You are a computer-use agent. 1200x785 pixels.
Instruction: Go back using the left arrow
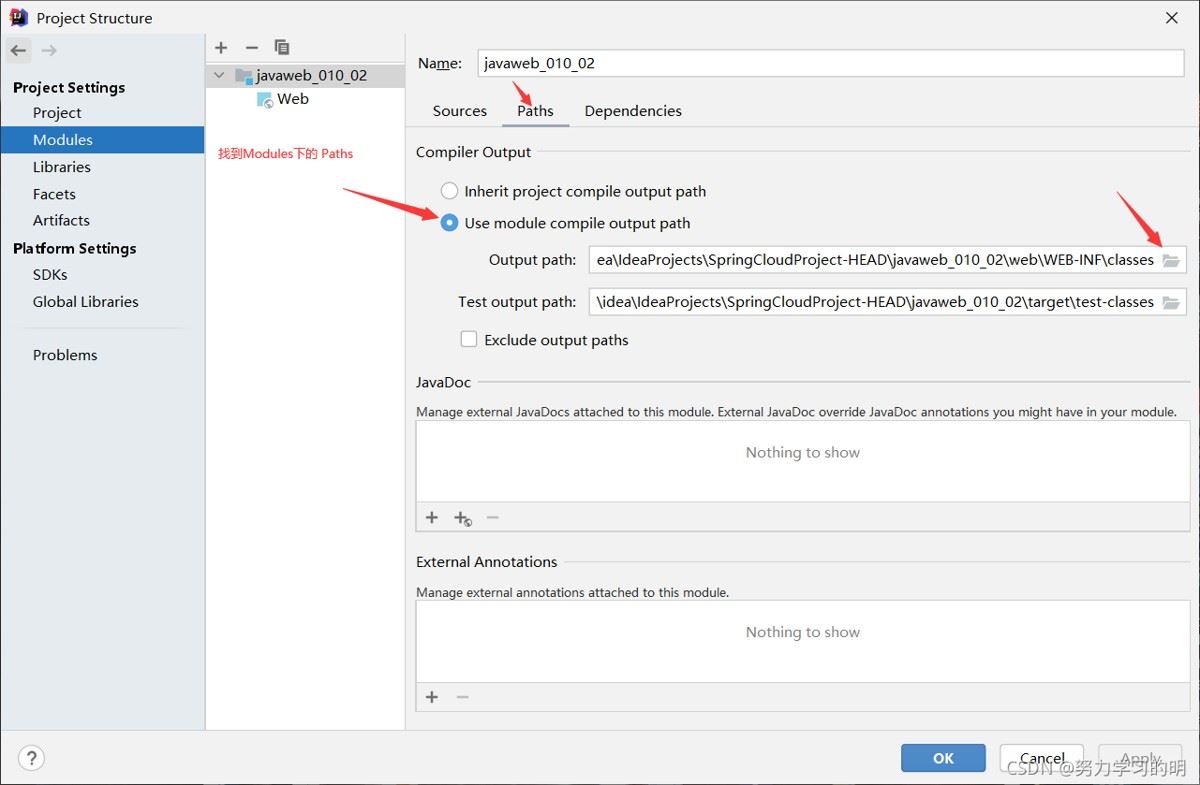(19, 50)
